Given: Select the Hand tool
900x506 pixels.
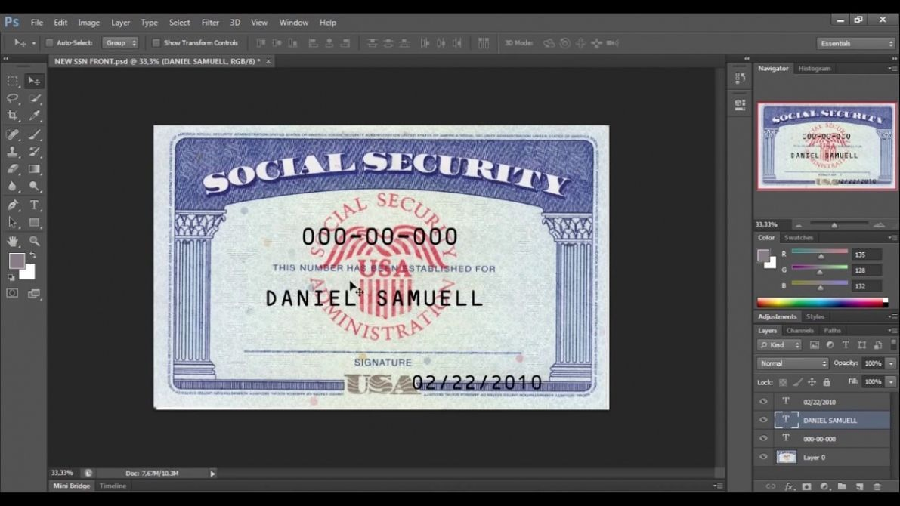Looking at the screenshot, I should pos(13,241).
